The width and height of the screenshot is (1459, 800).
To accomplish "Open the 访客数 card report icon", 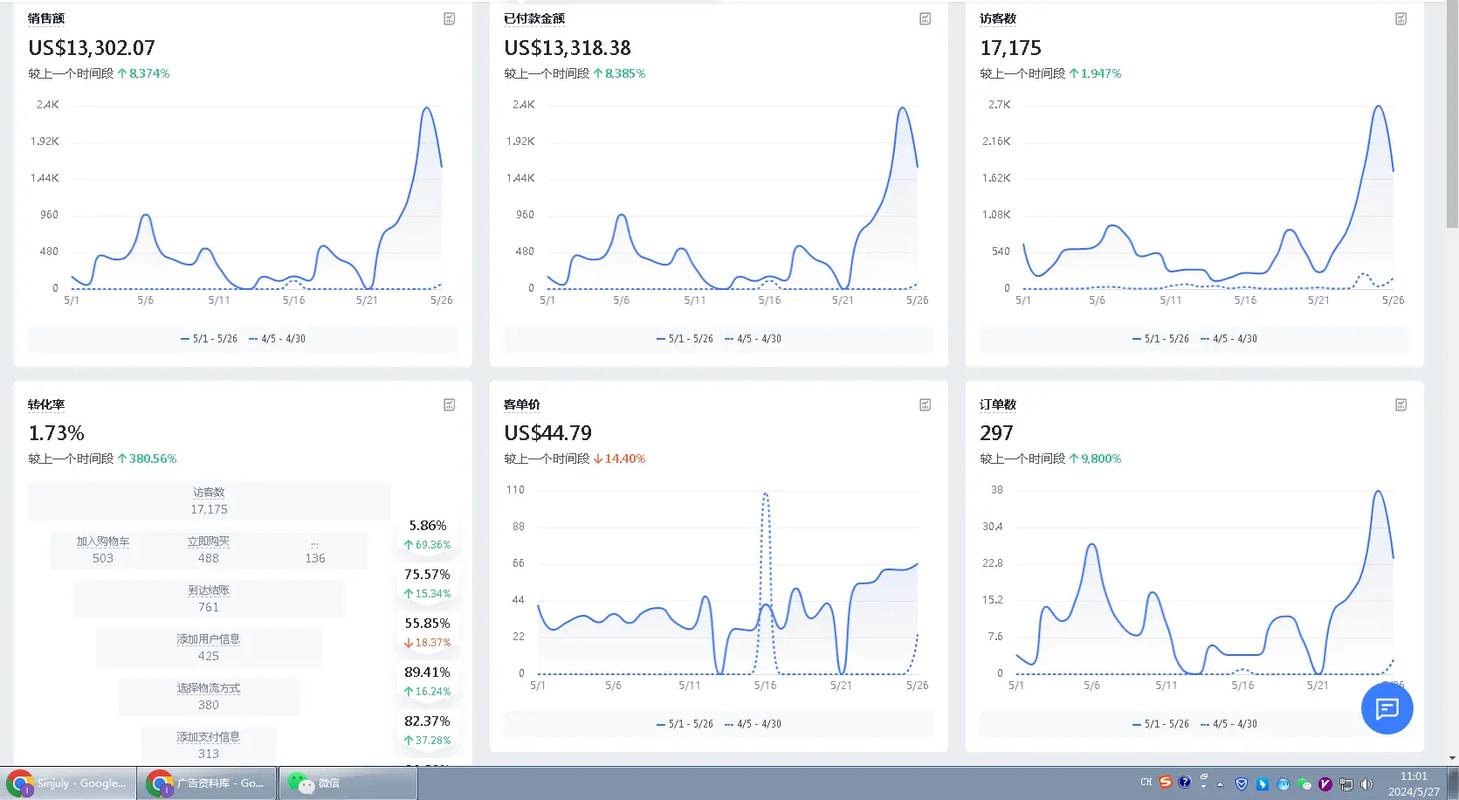I will coord(1401,19).
